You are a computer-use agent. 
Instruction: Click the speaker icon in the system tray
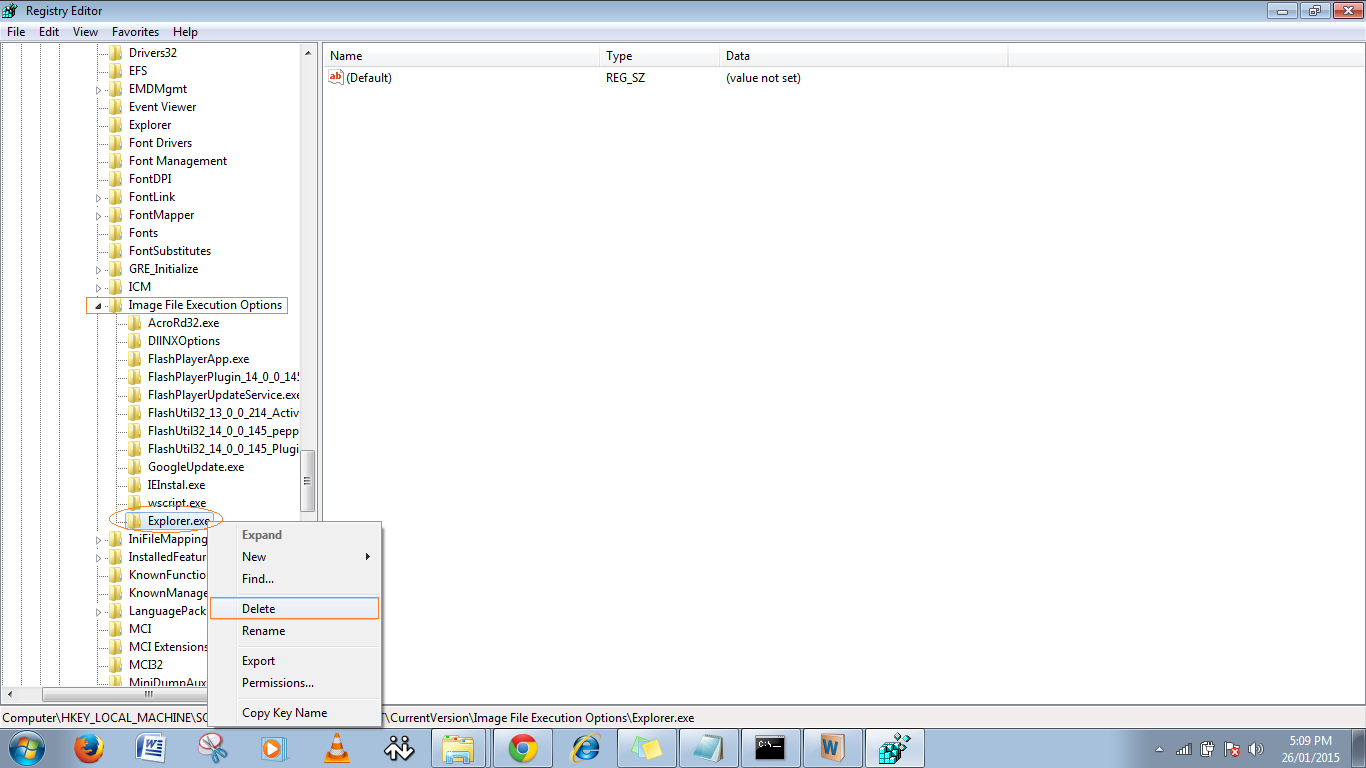click(x=1256, y=747)
